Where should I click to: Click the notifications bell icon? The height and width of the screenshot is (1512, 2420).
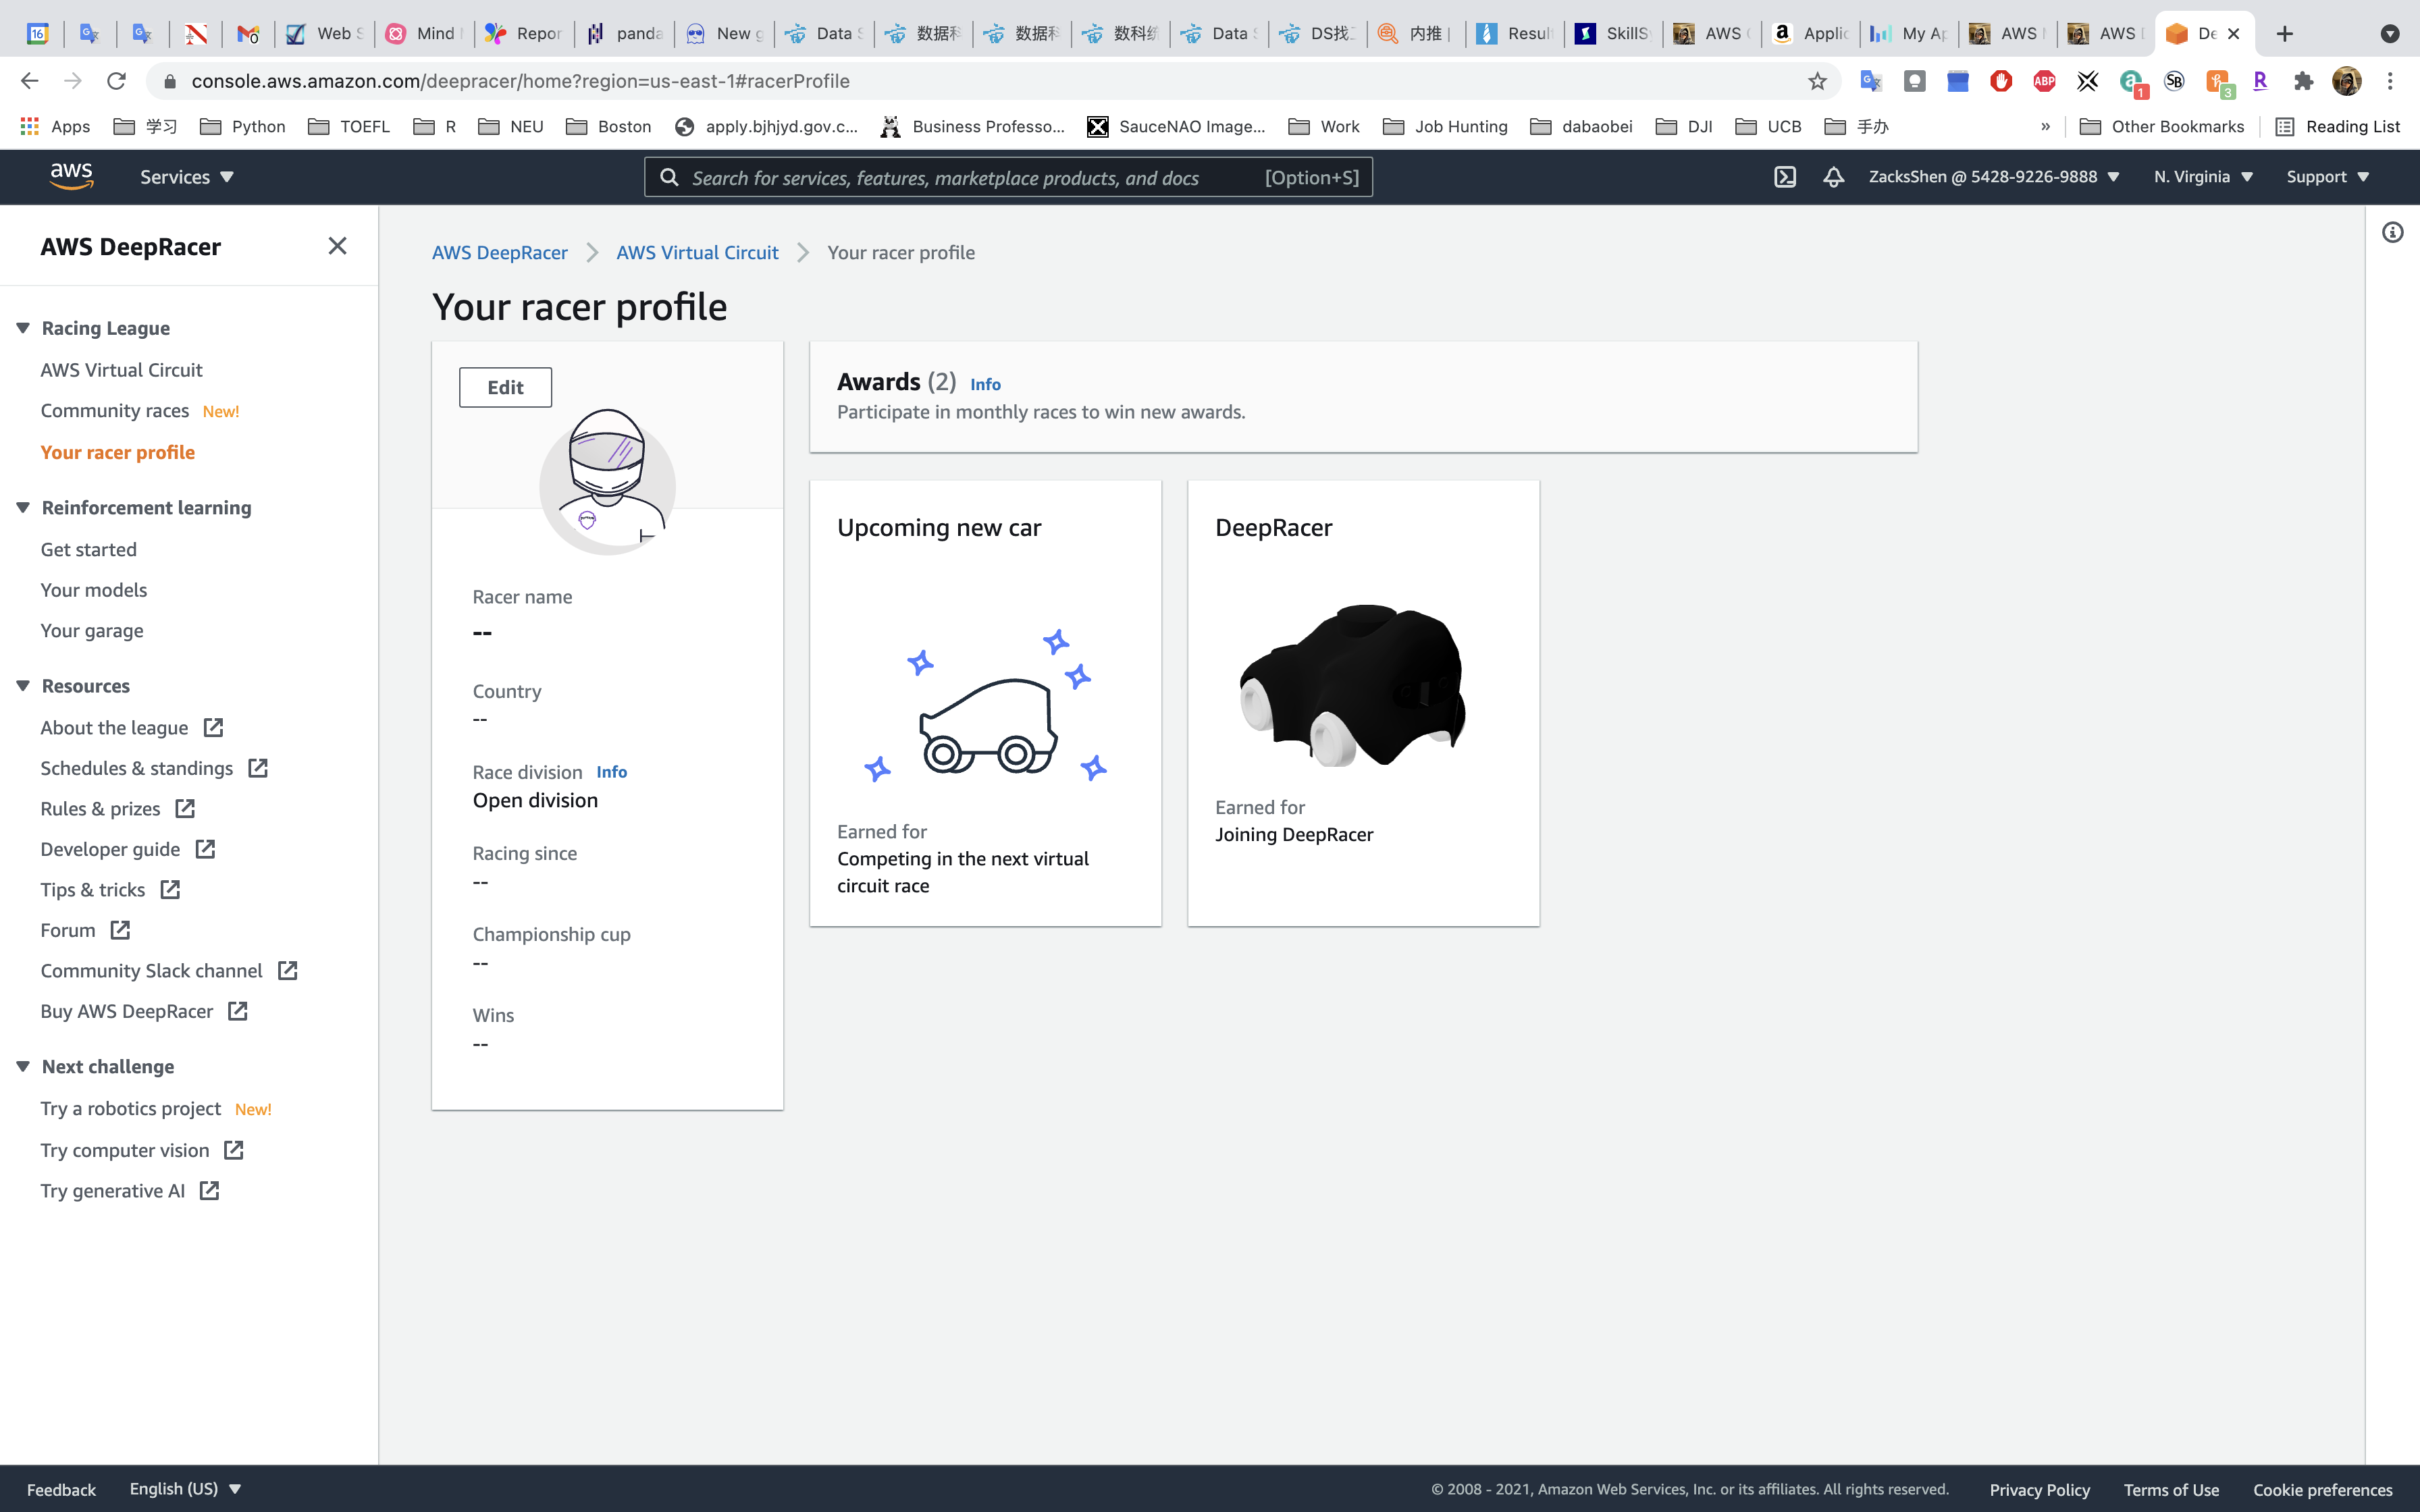coord(1833,177)
